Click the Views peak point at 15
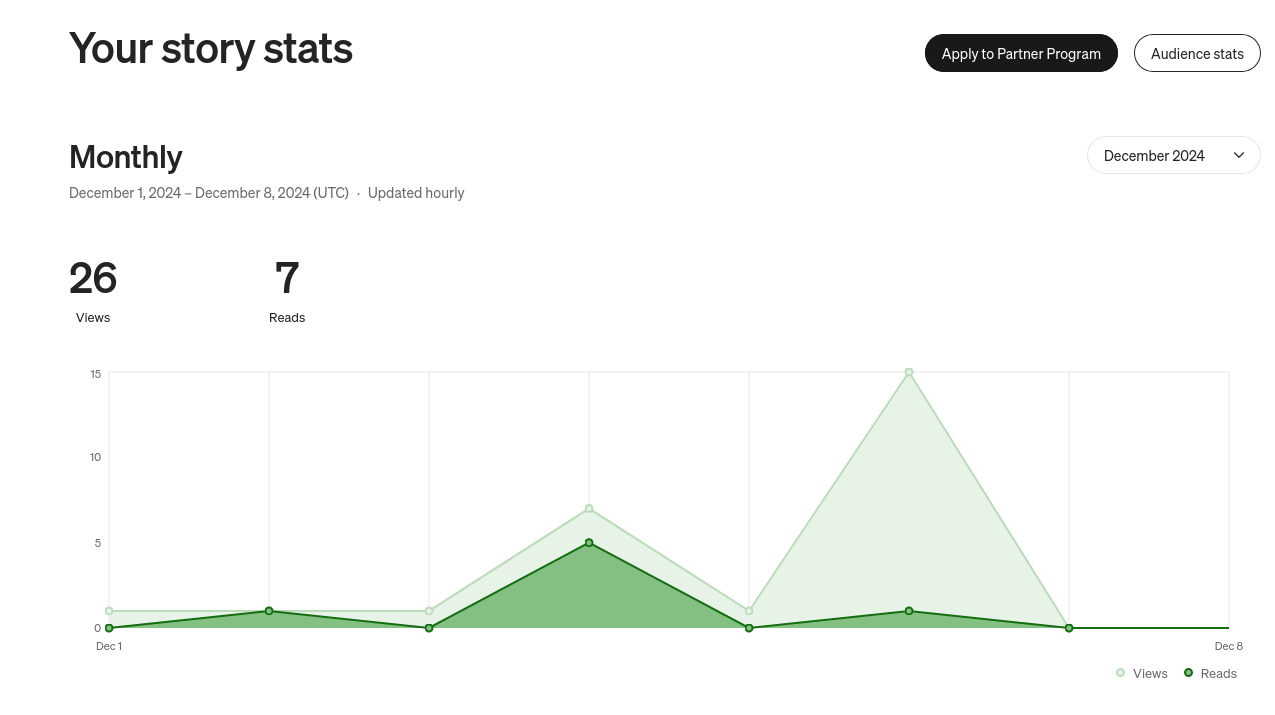The image size is (1275, 715). point(909,372)
